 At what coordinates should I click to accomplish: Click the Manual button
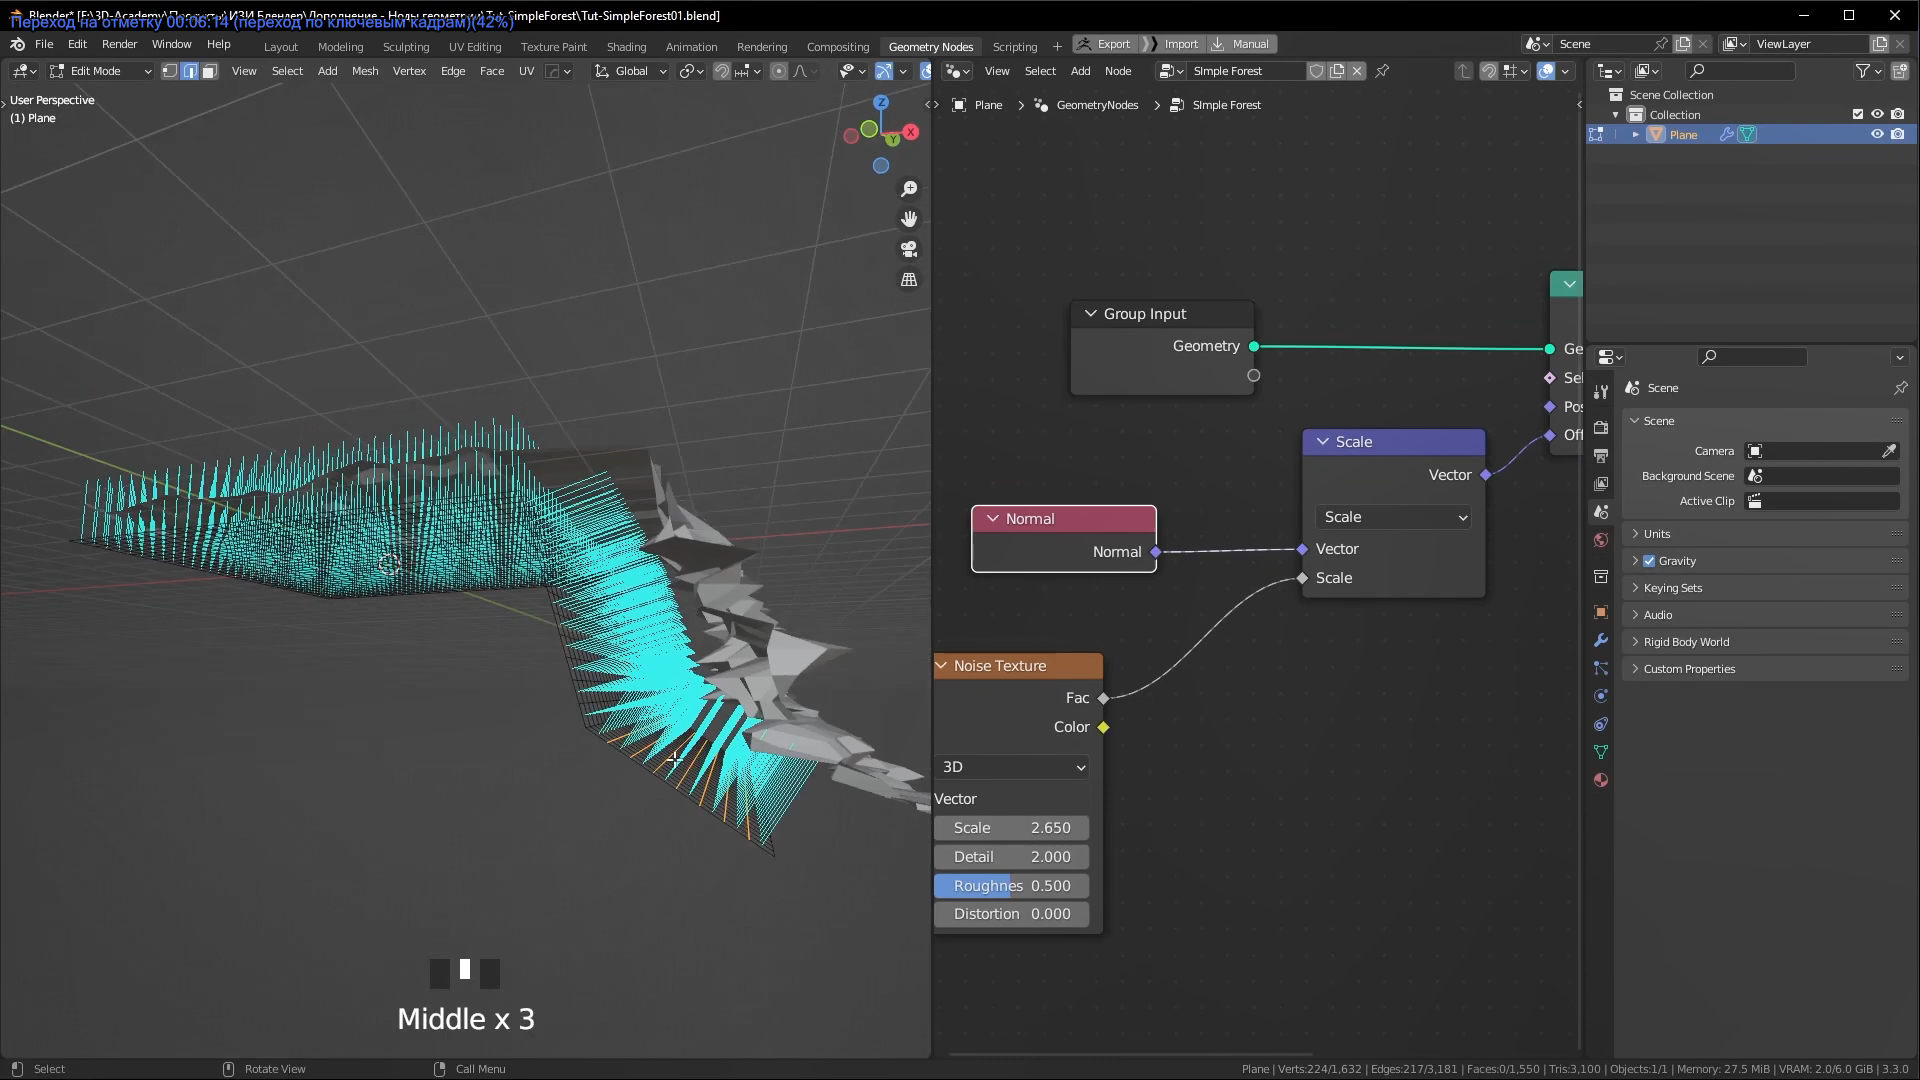point(1241,44)
